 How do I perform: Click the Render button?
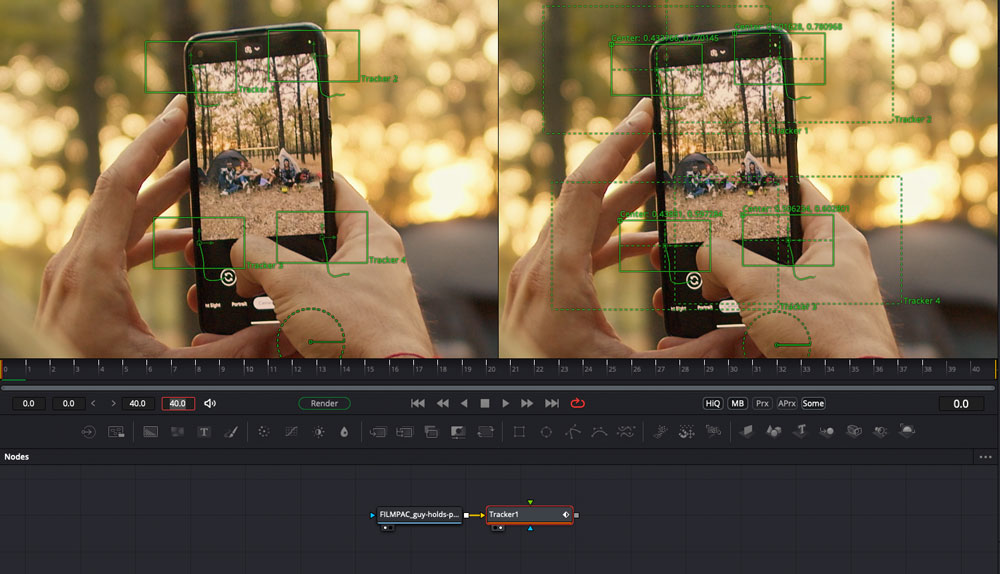click(324, 403)
